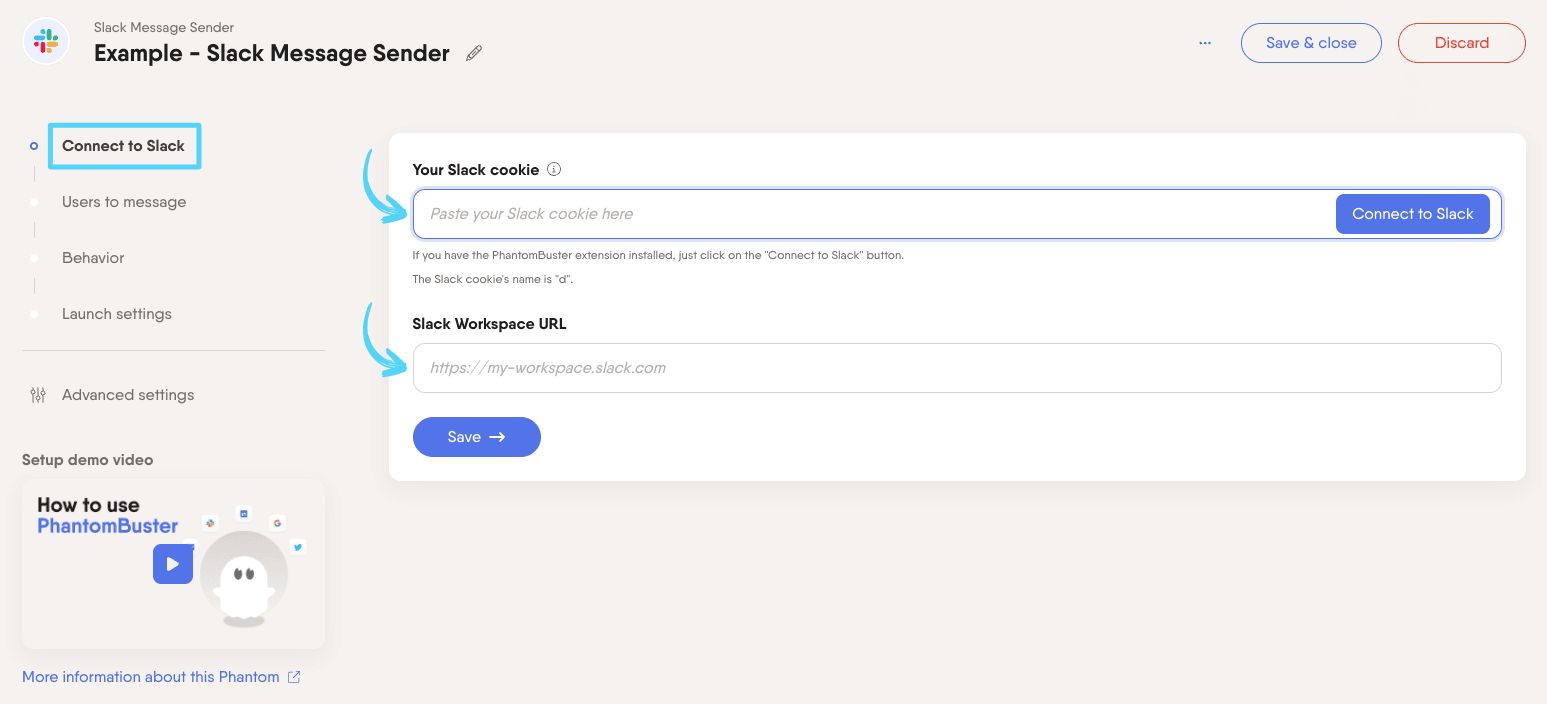Switch to Launch settings step
This screenshot has height=704, width=1547.
[x=117, y=314]
